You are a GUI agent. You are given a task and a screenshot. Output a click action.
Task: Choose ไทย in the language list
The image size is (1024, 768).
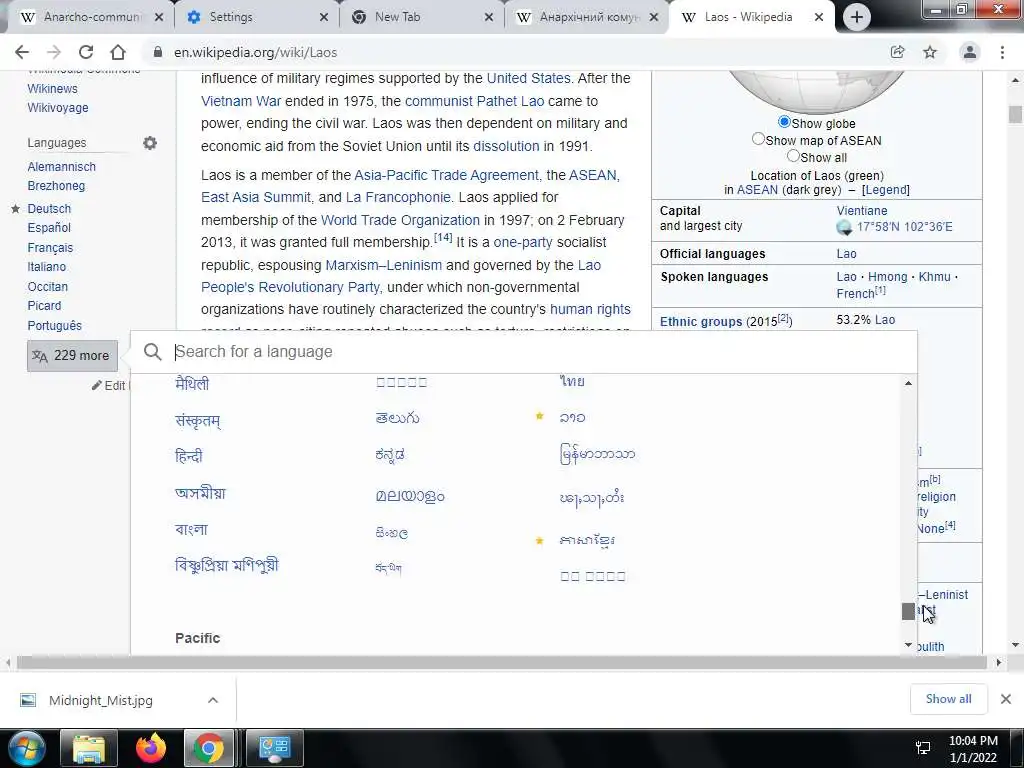coord(572,381)
